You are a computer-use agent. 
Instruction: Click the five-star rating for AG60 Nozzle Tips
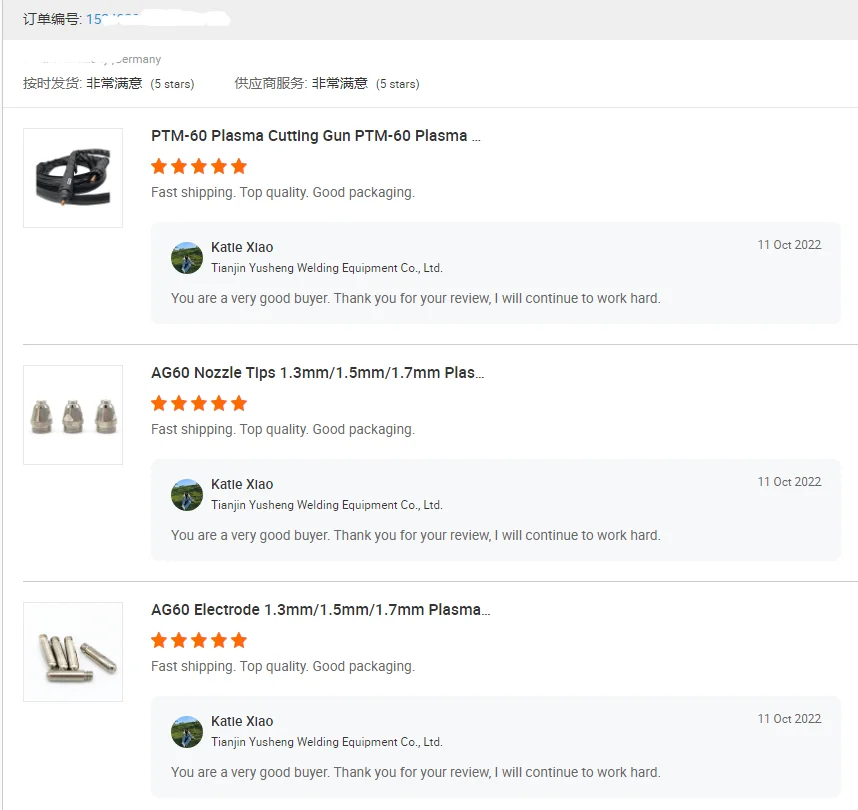click(199, 403)
